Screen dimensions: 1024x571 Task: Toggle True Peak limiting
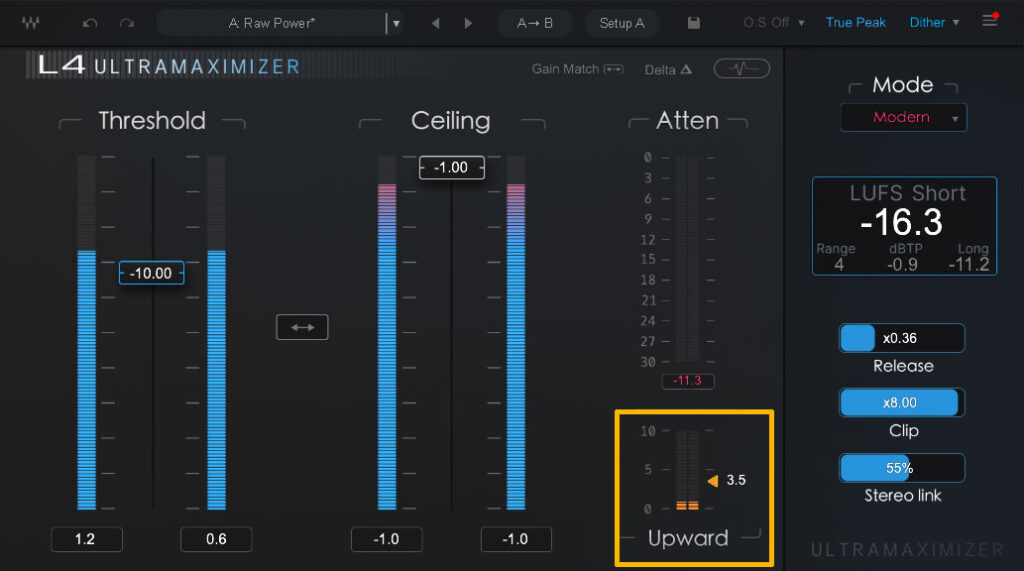coord(855,22)
